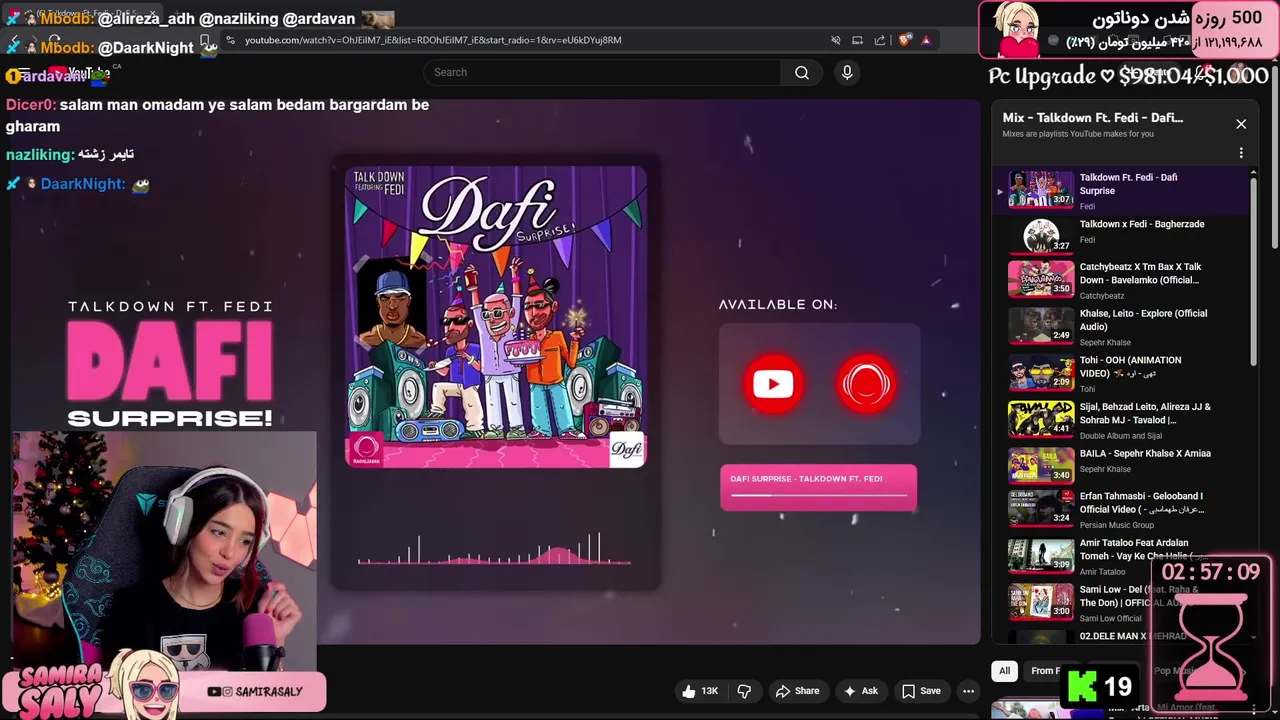Click the now-playing arrow beside Dafi Surprise
The image size is (1280, 720).
coord(999,191)
